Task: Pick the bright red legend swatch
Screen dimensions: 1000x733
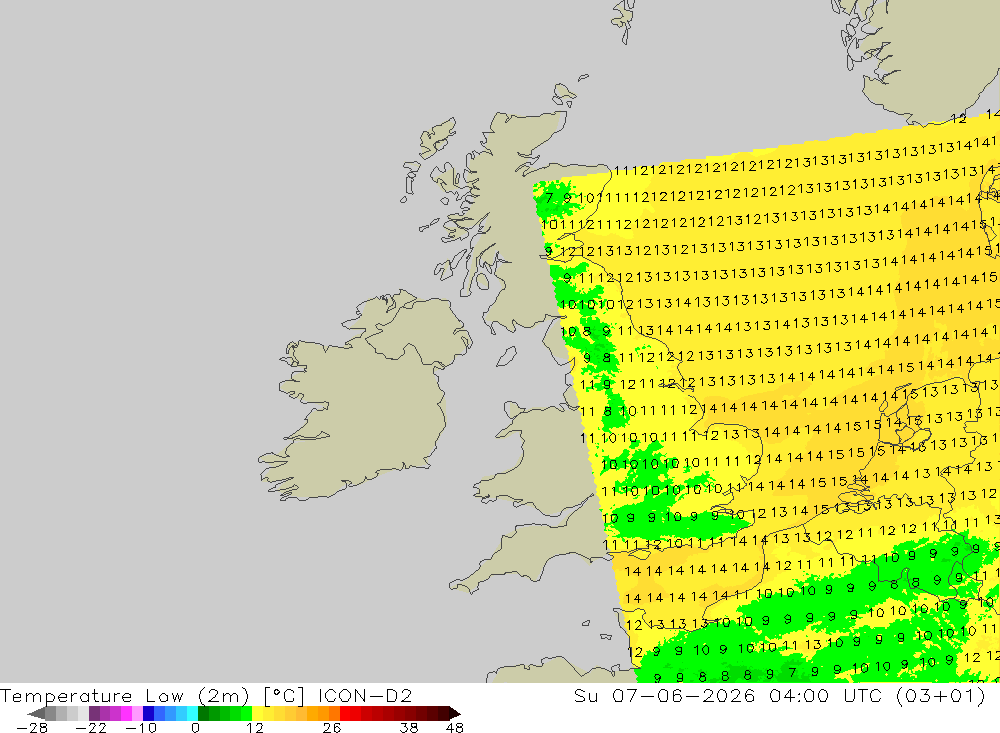Action: click(345, 713)
